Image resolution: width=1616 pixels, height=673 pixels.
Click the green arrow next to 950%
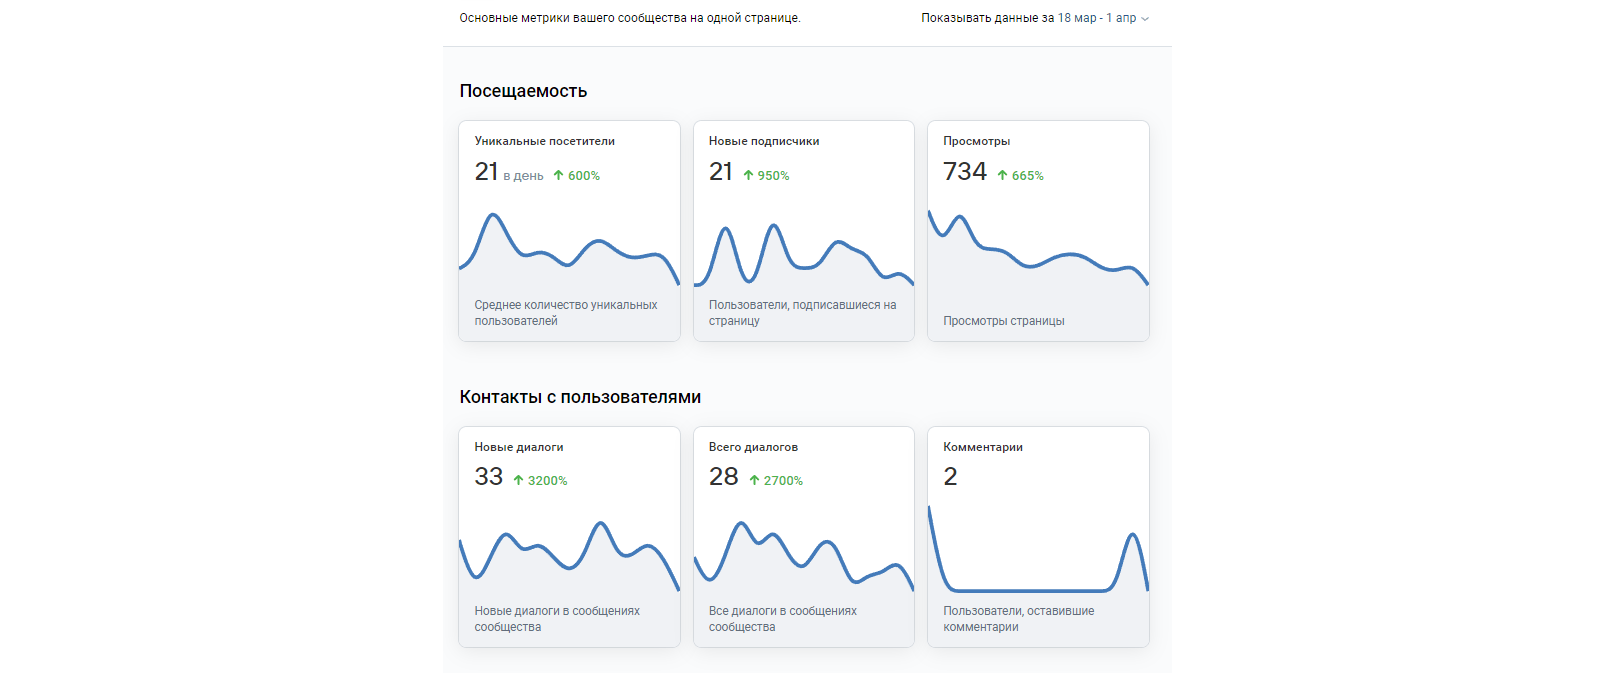748,175
